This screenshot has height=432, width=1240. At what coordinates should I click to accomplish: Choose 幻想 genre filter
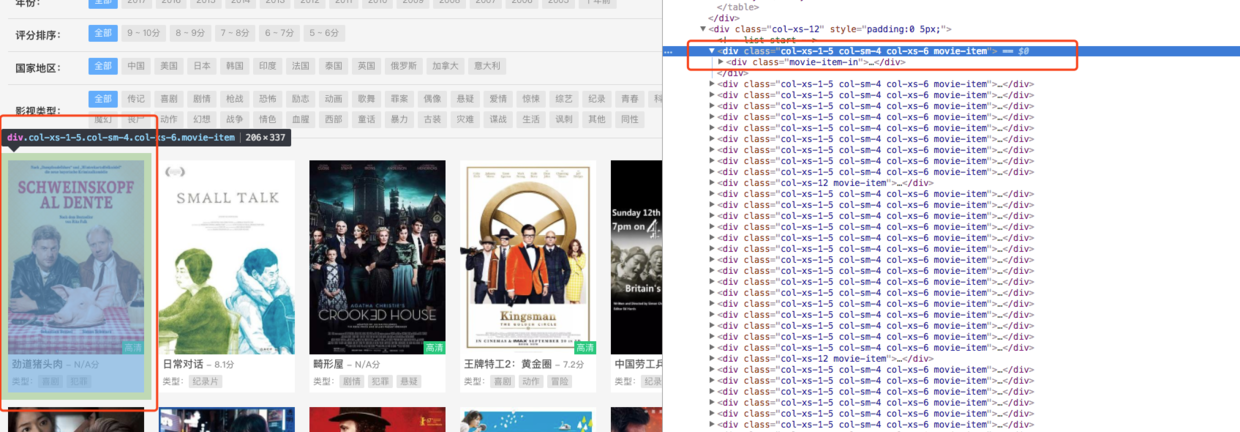tap(202, 119)
